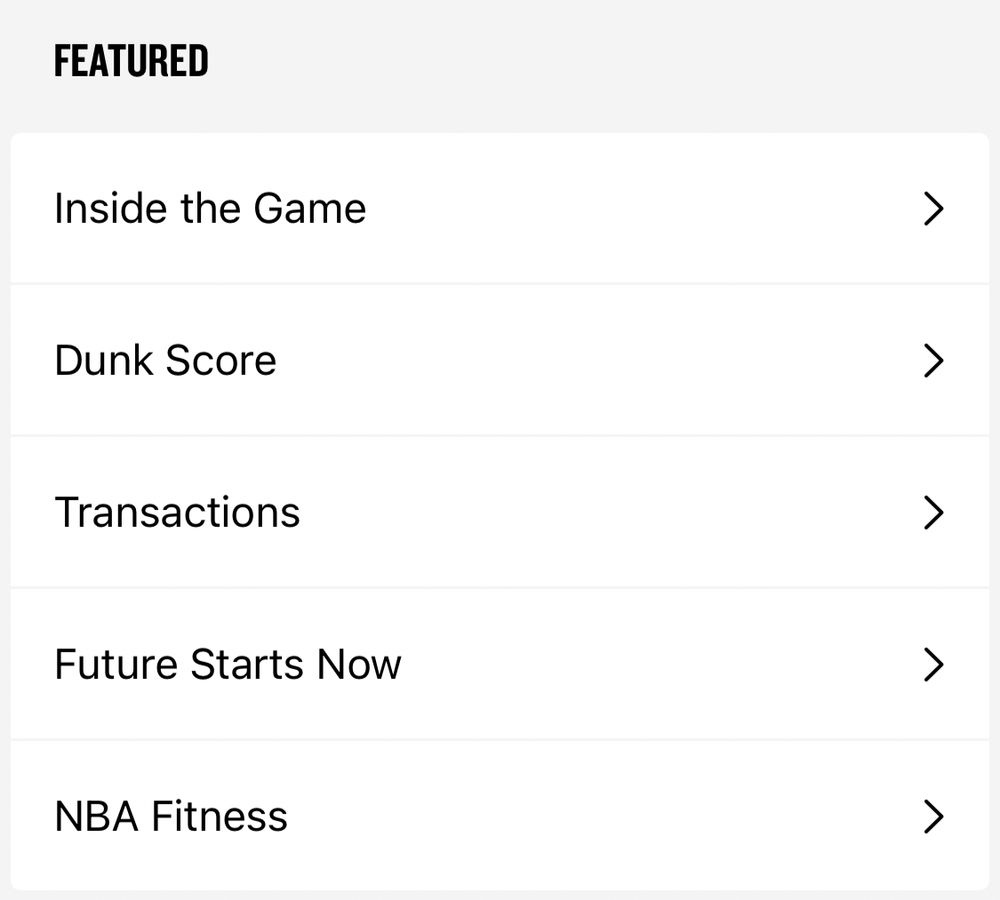1000x900 pixels.
Task: Choose the Dunk Score label text
Action: tap(165, 361)
